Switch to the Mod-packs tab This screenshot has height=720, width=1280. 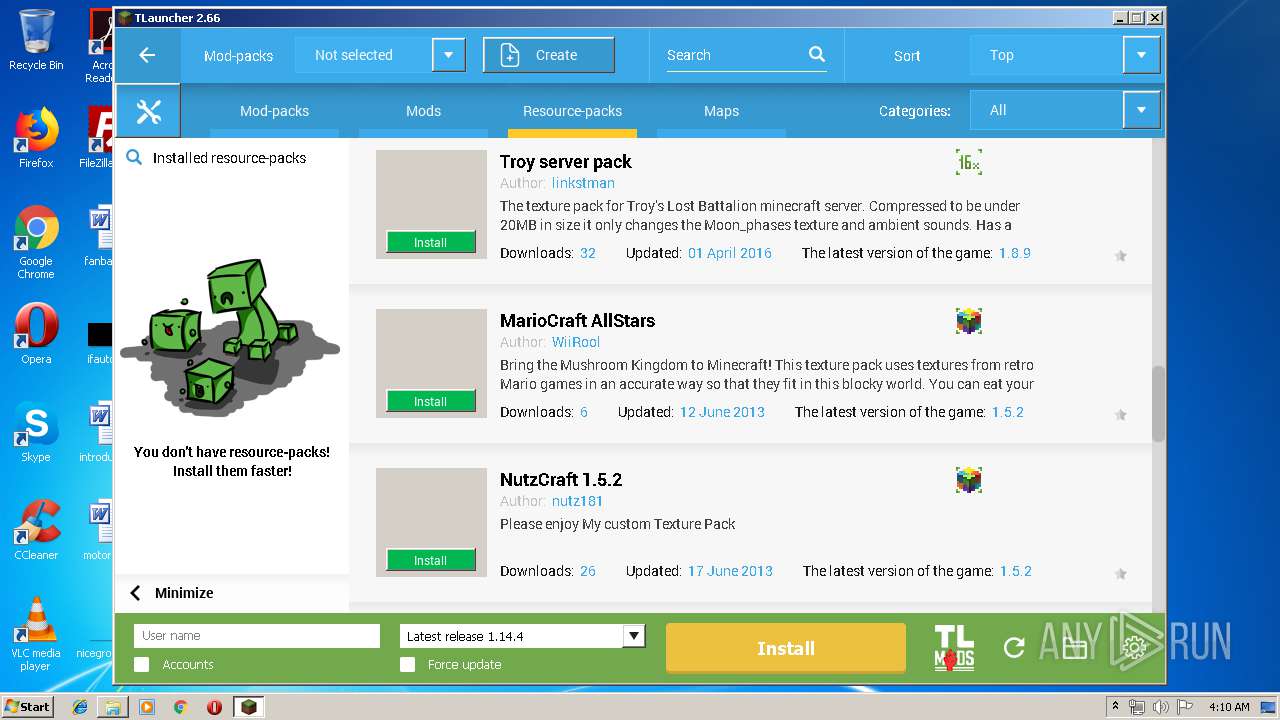(274, 111)
